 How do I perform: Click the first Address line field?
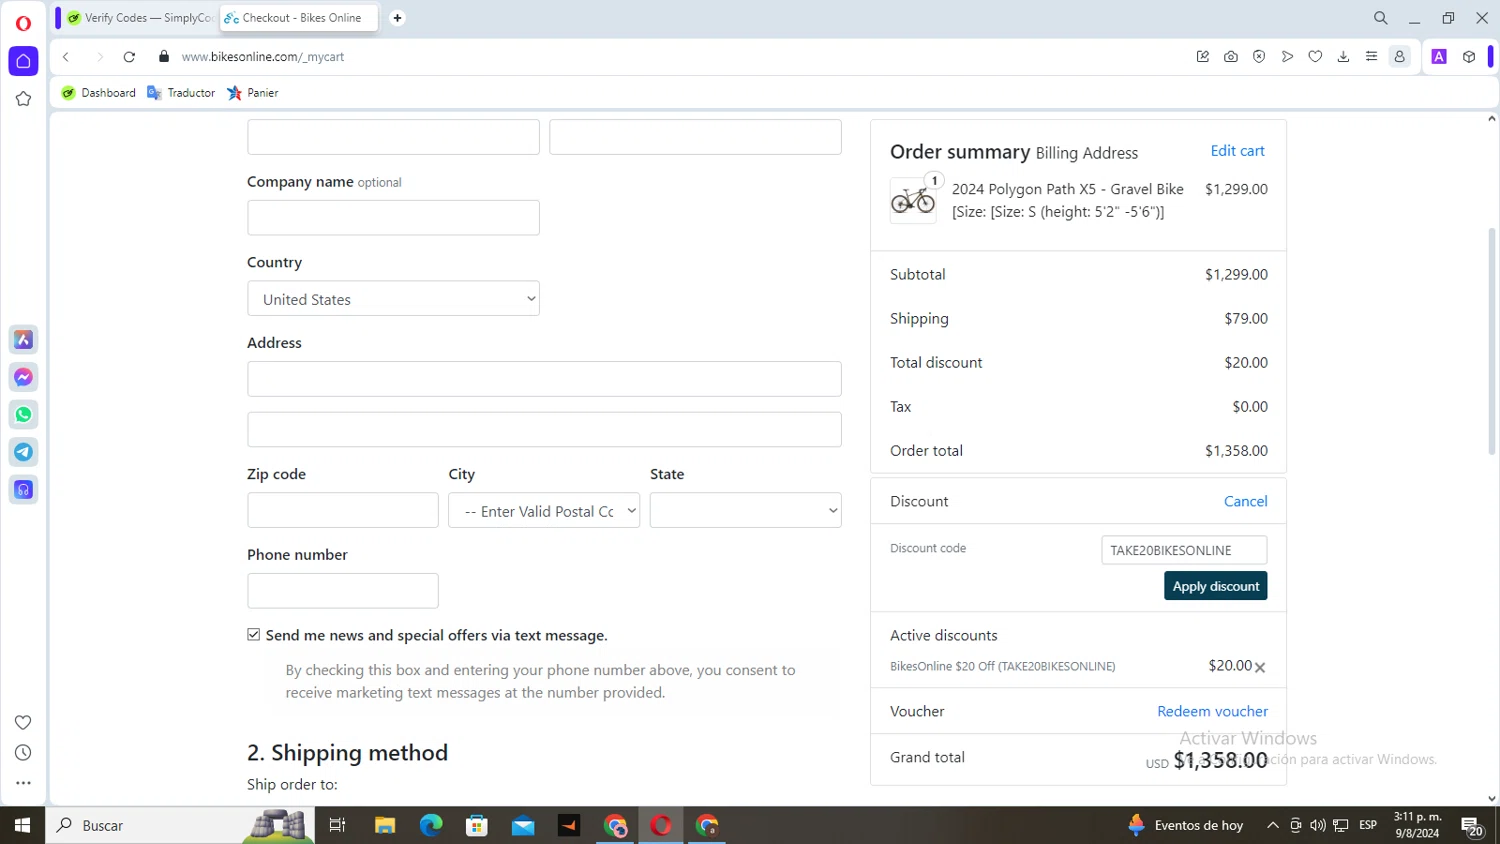[x=544, y=379]
